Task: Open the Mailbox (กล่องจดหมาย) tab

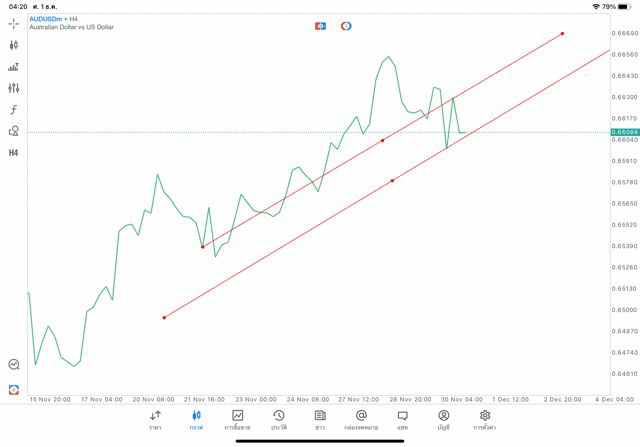Action: point(361,420)
